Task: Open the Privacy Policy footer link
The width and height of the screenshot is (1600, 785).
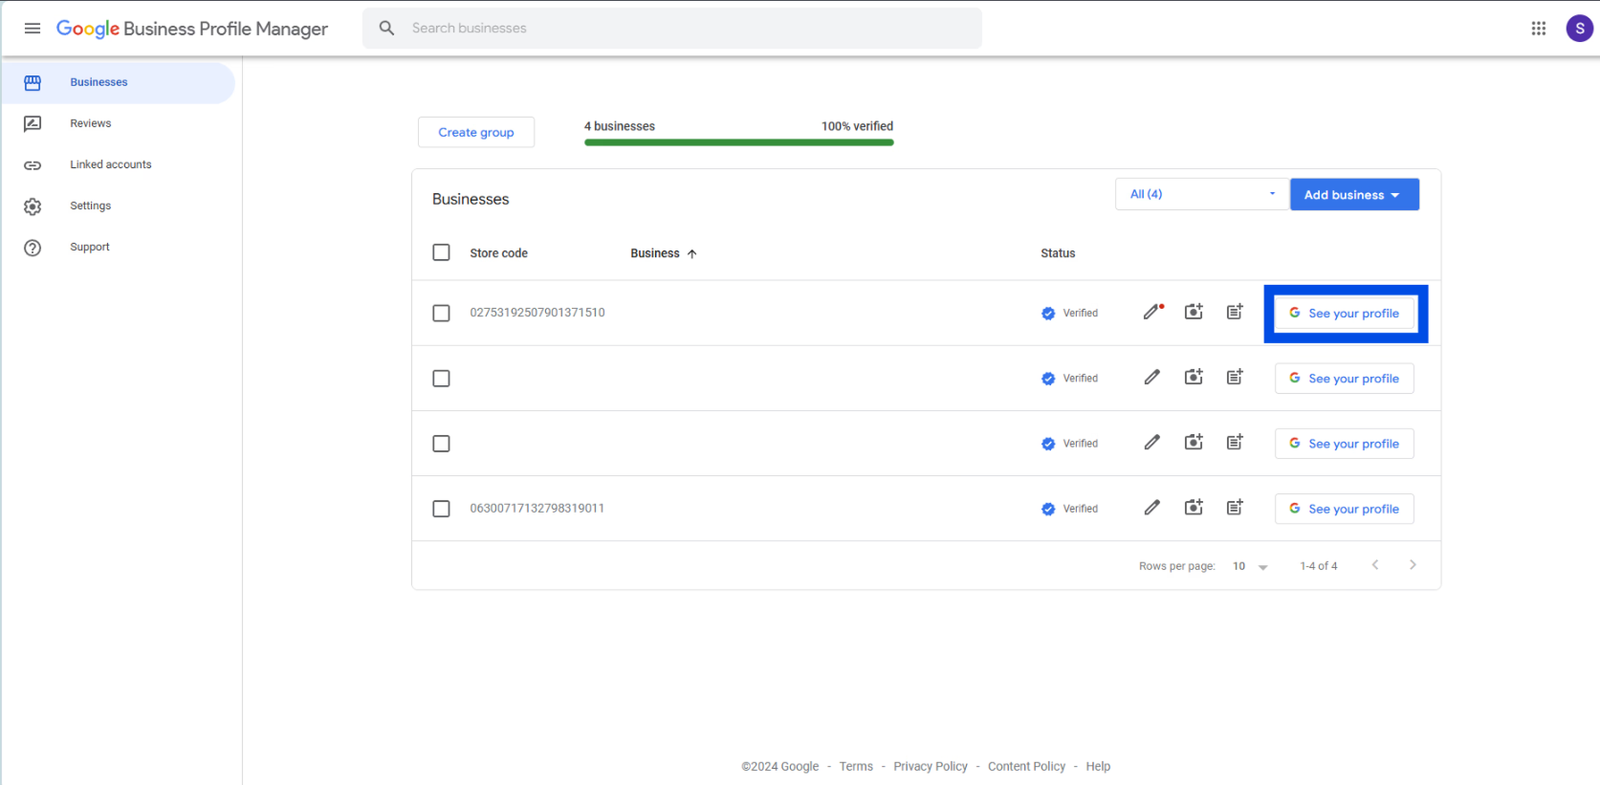Action: coord(930,767)
